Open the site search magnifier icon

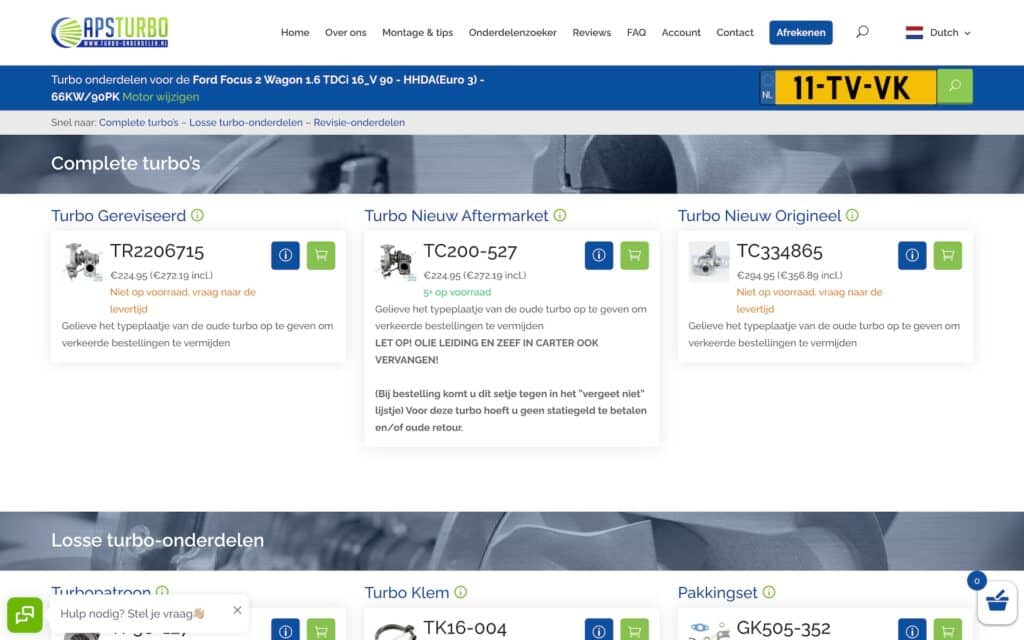pyautogui.click(x=862, y=31)
